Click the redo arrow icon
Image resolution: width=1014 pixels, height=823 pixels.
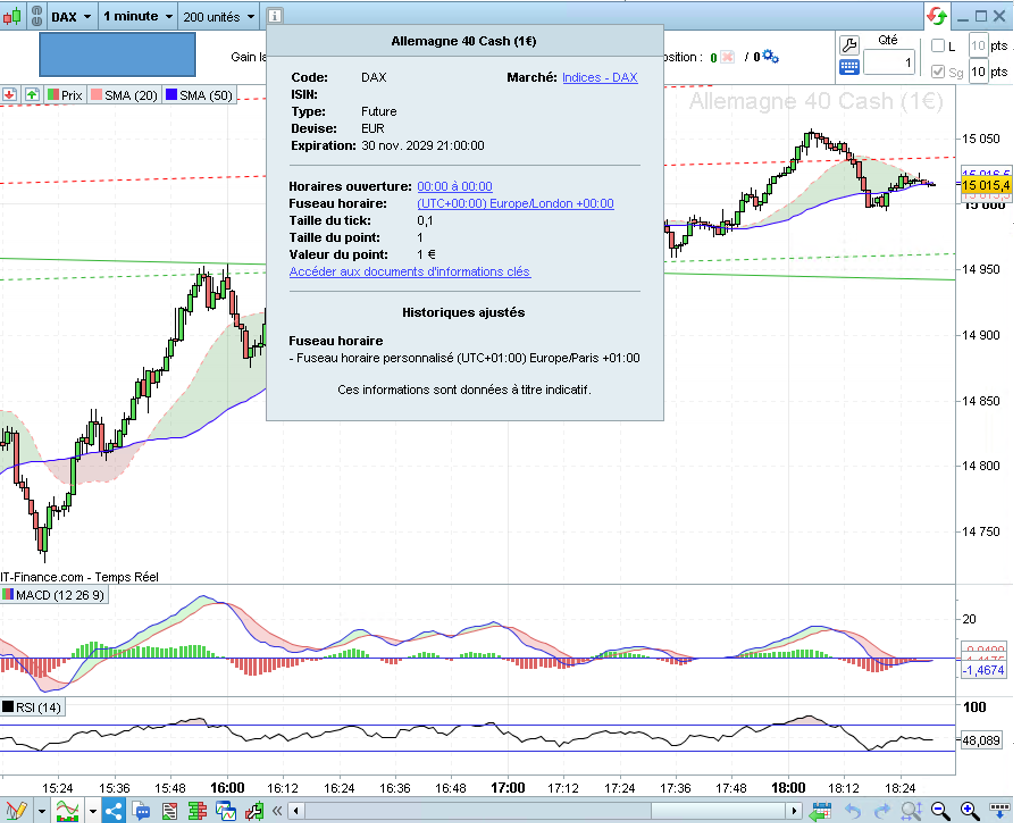pos(881,811)
